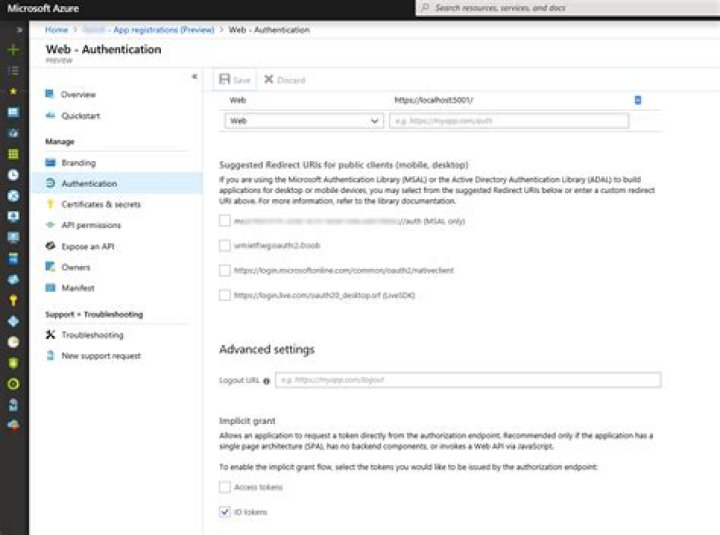Open Troubleshooting under Support

tap(92, 335)
